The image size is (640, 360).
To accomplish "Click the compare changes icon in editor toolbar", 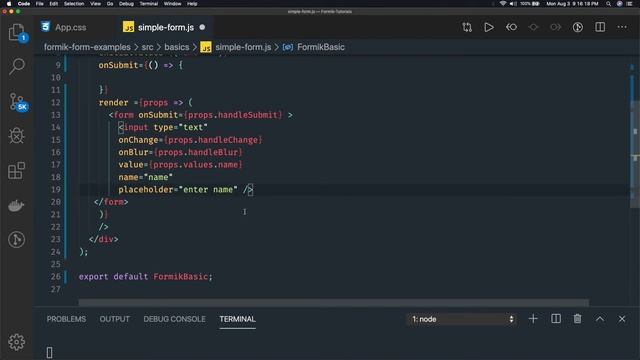I will point(467,27).
